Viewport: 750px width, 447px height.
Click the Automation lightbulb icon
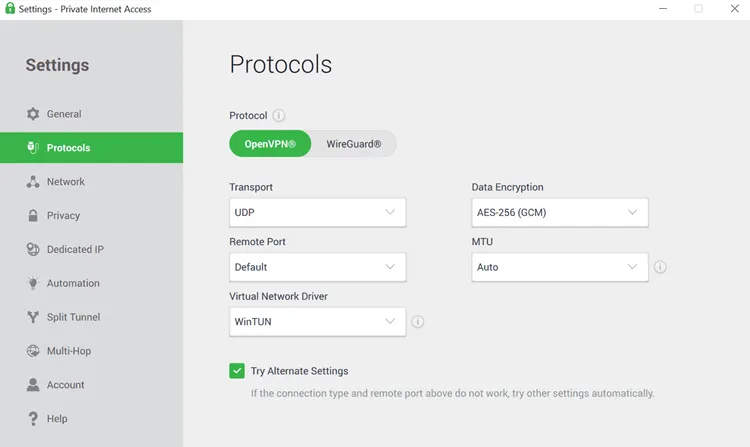coord(33,284)
